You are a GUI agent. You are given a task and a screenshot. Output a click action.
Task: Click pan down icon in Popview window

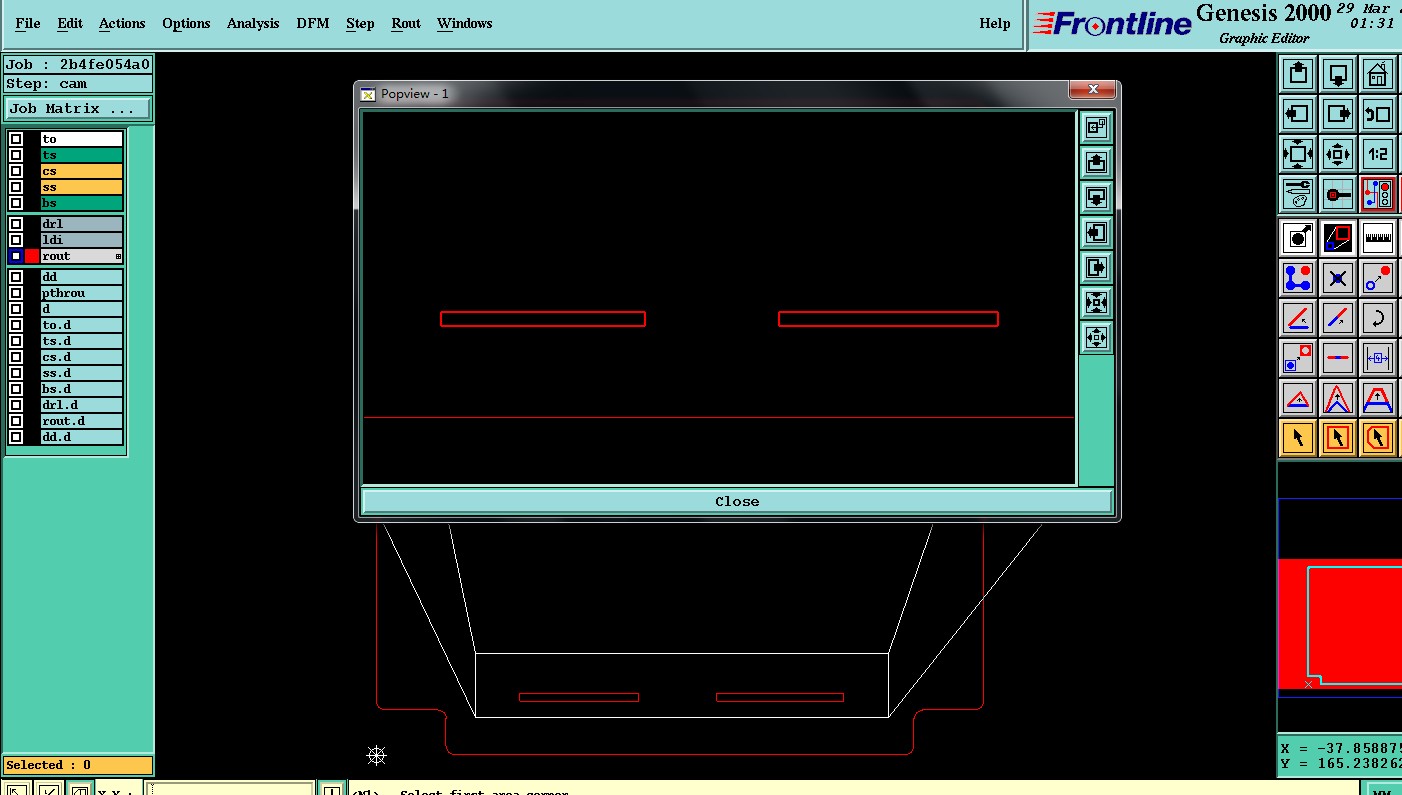(1096, 197)
